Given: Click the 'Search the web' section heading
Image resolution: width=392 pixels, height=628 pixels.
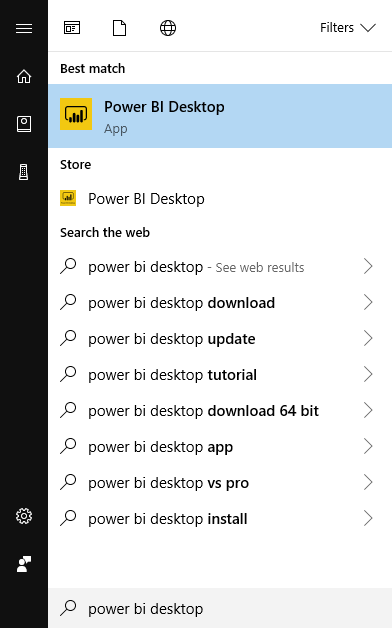Looking at the screenshot, I should pos(105,232).
